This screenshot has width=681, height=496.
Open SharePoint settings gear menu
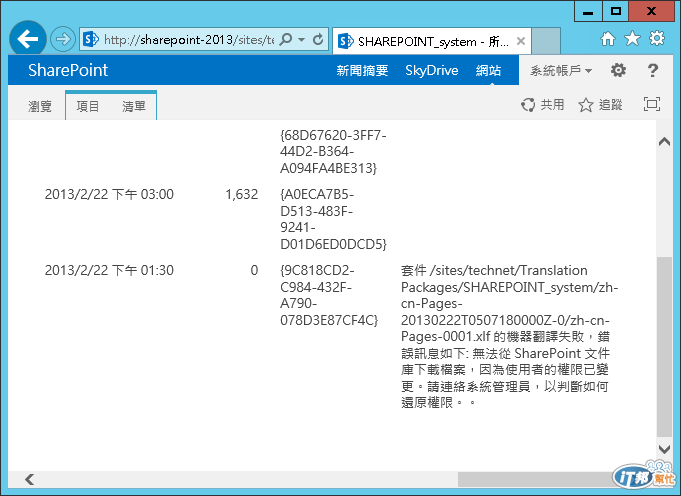[x=618, y=70]
